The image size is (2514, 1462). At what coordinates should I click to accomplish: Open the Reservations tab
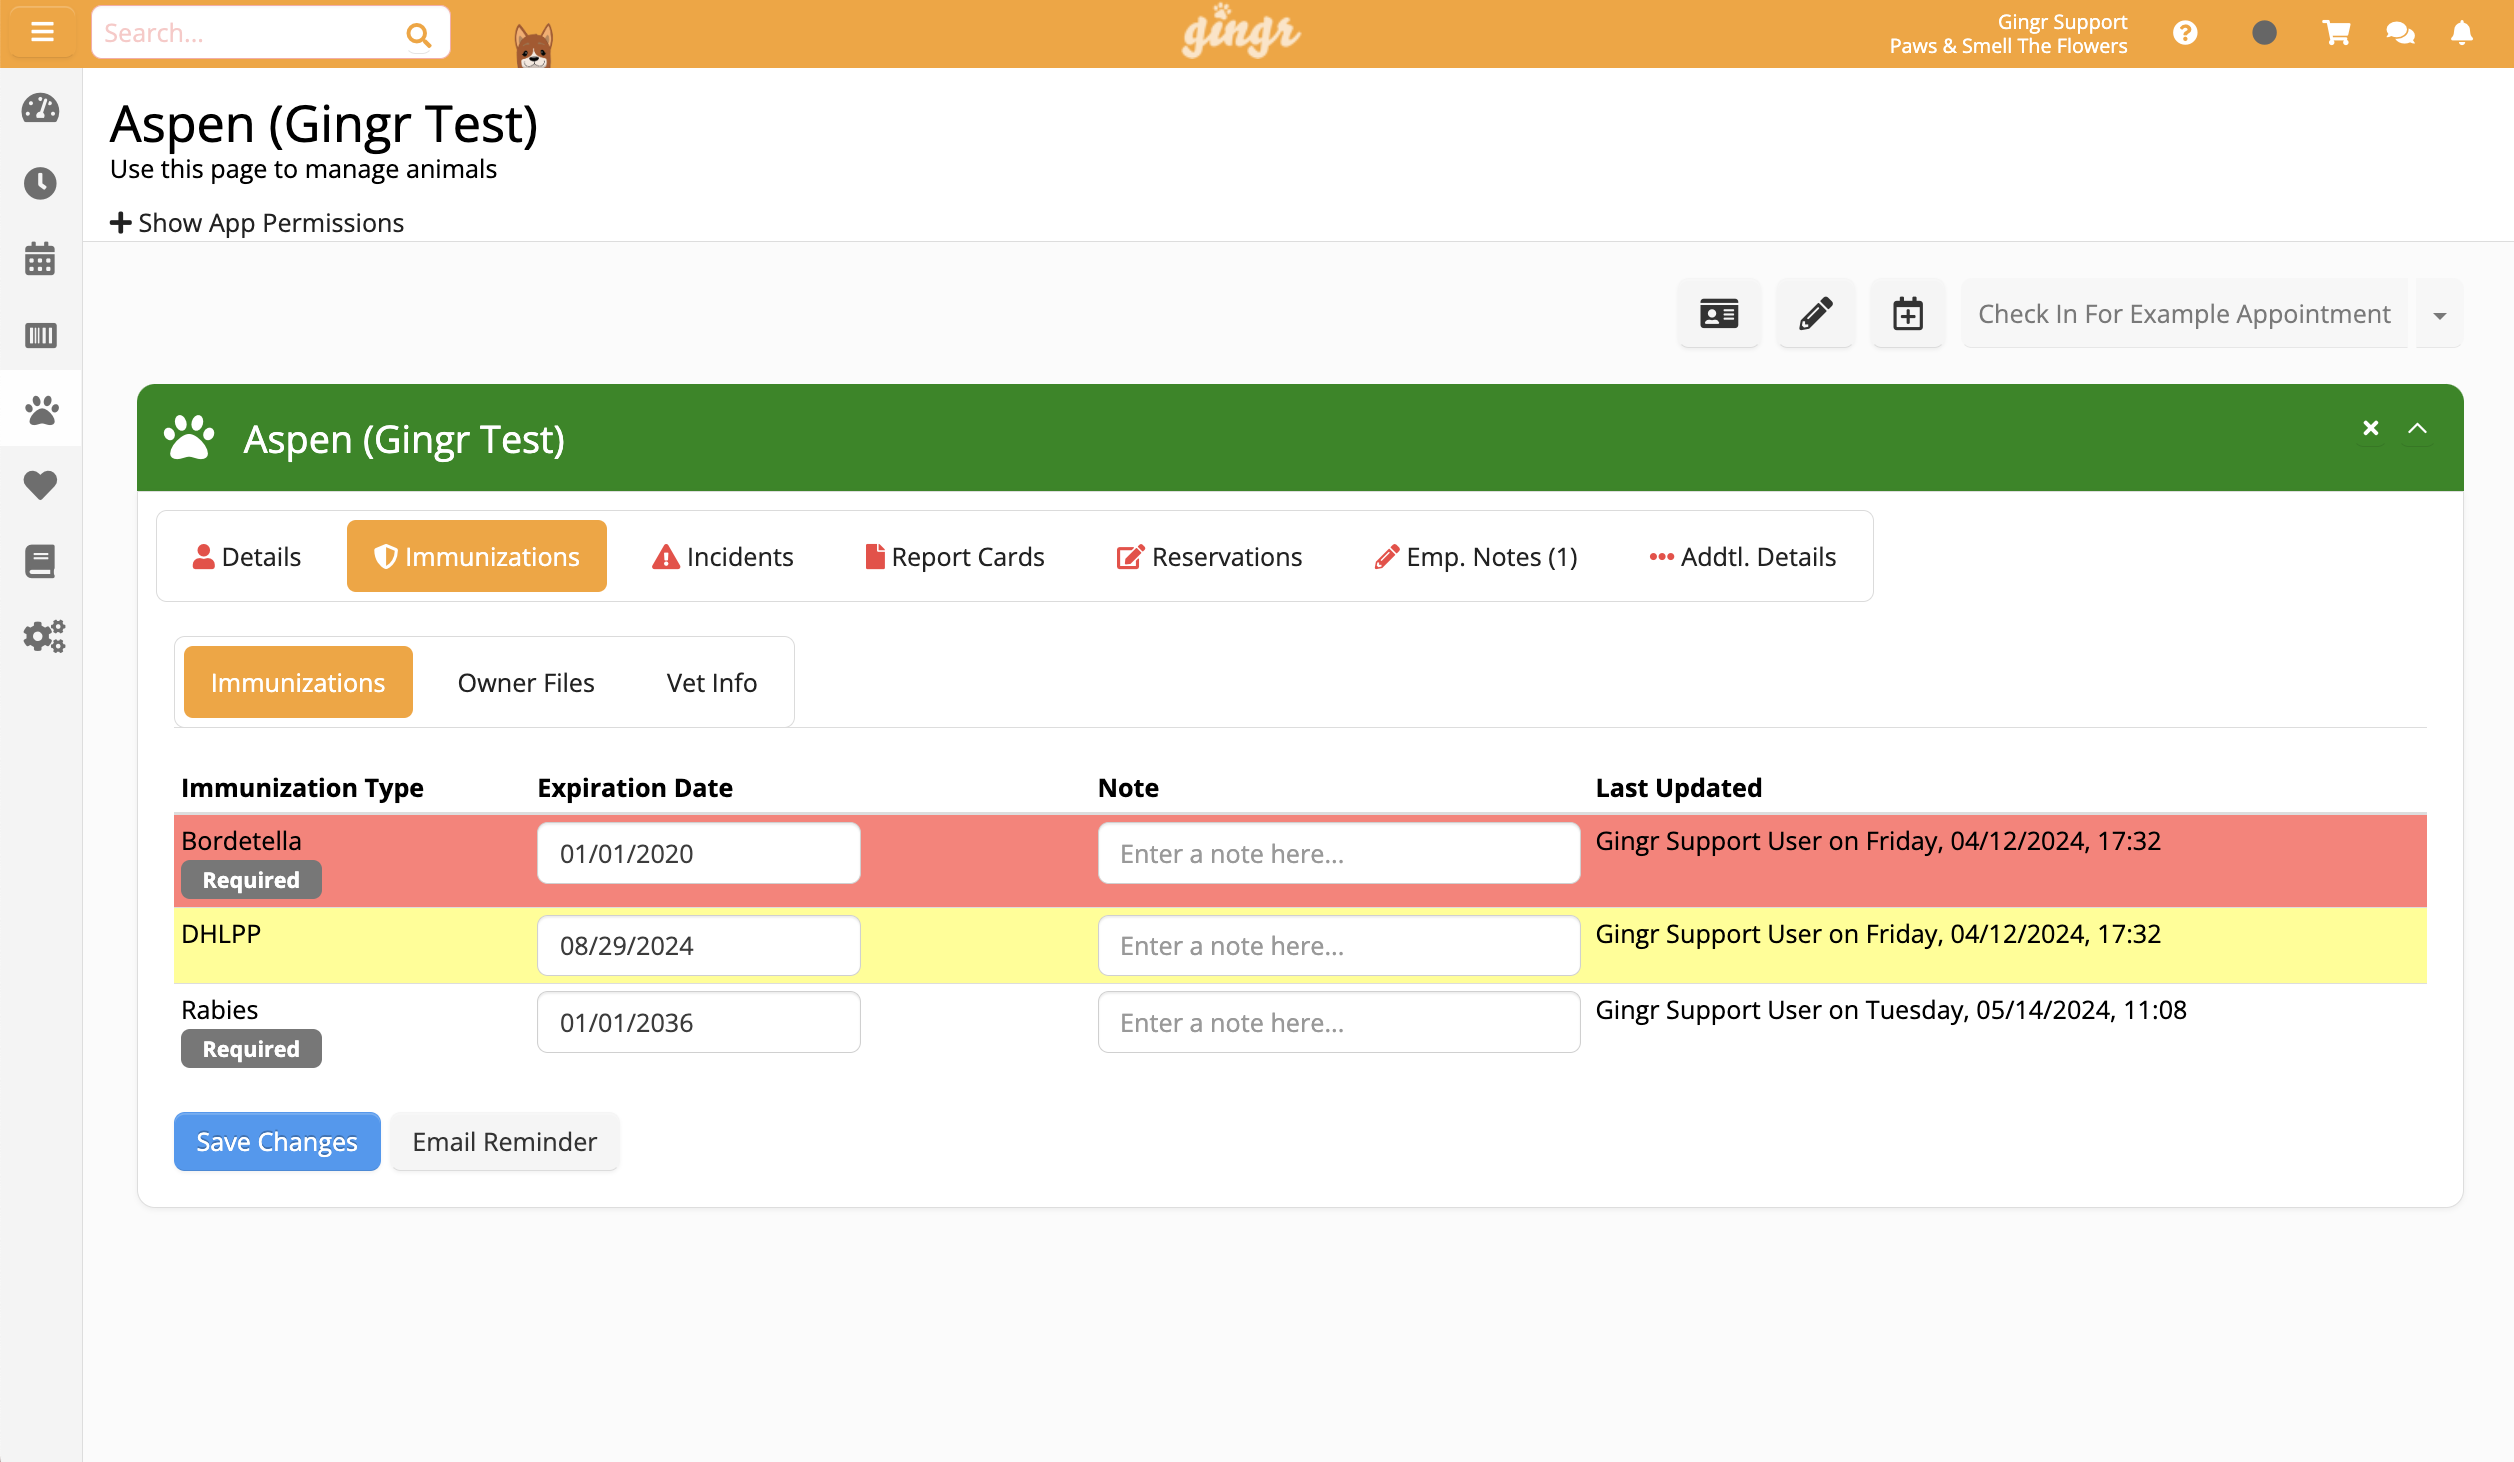click(1210, 557)
